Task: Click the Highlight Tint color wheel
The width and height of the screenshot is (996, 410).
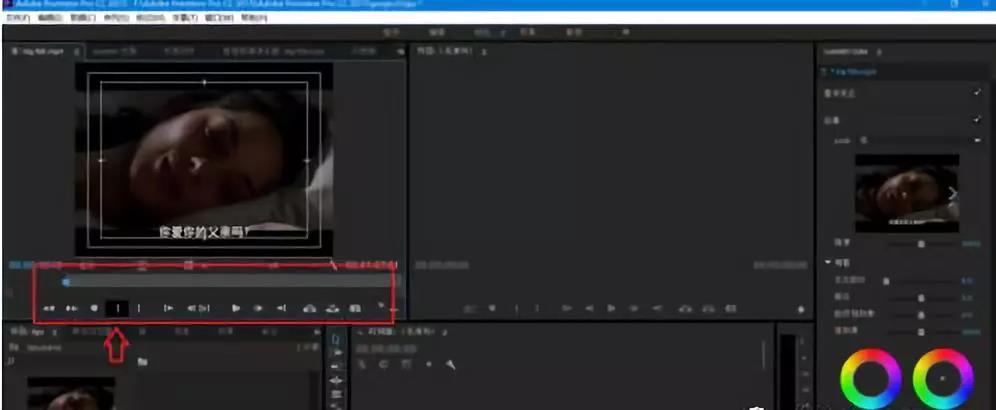Action: tap(943, 379)
